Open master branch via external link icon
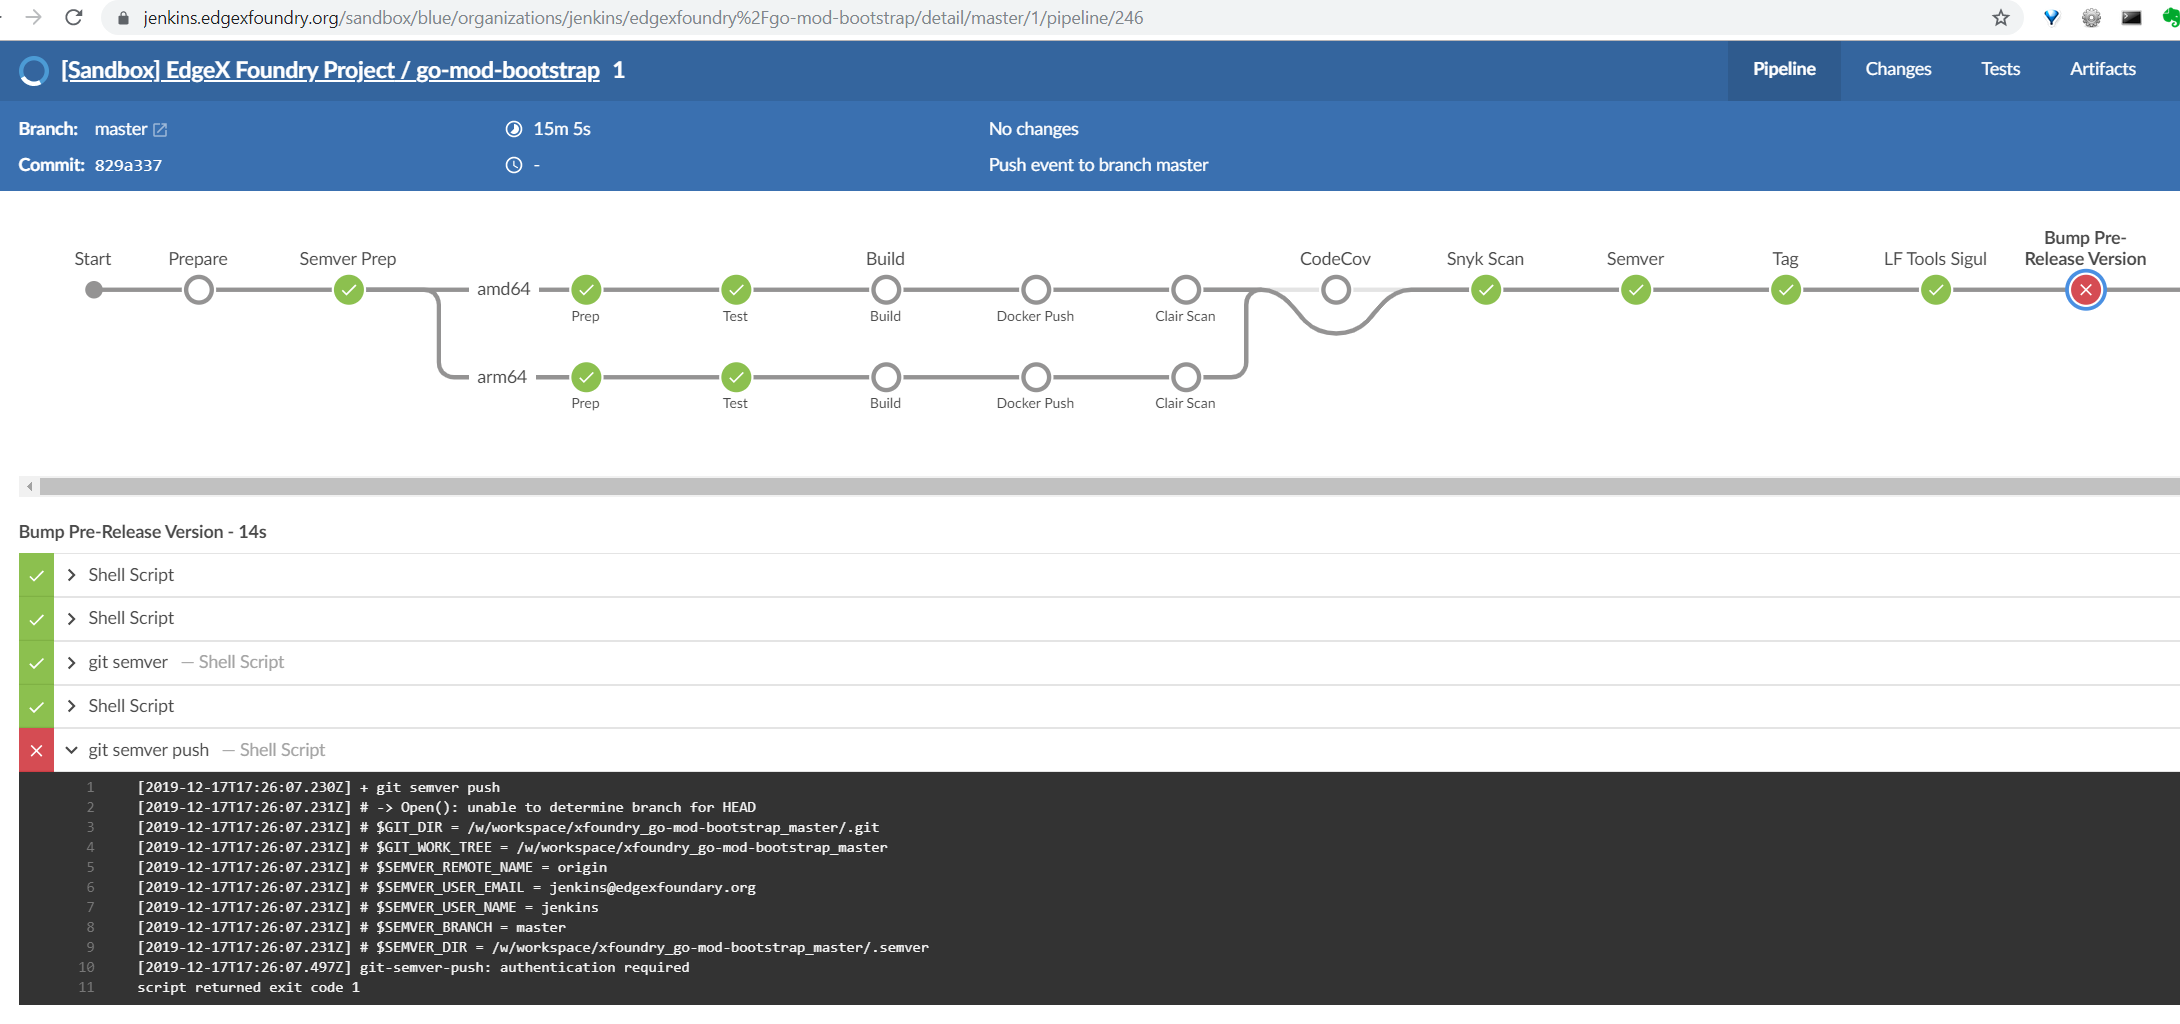The width and height of the screenshot is (2180, 1024). click(161, 129)
